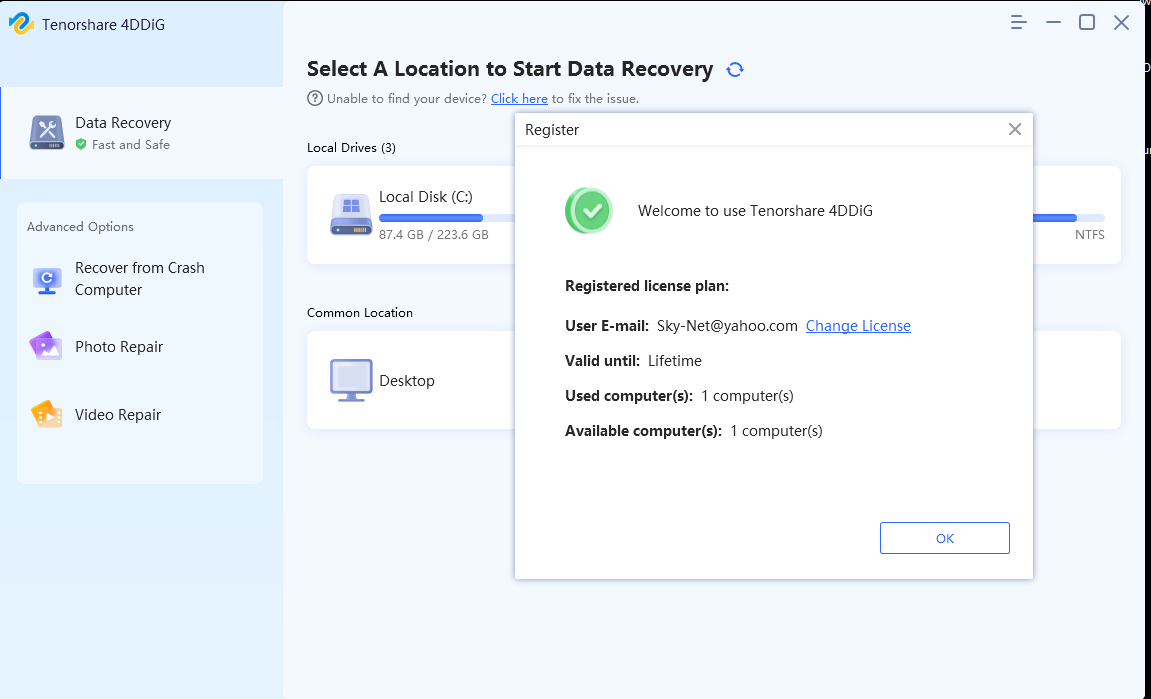Select the Local Disk (C:) drive icon
1151x699 pixels.
click(x=351, y=214)
